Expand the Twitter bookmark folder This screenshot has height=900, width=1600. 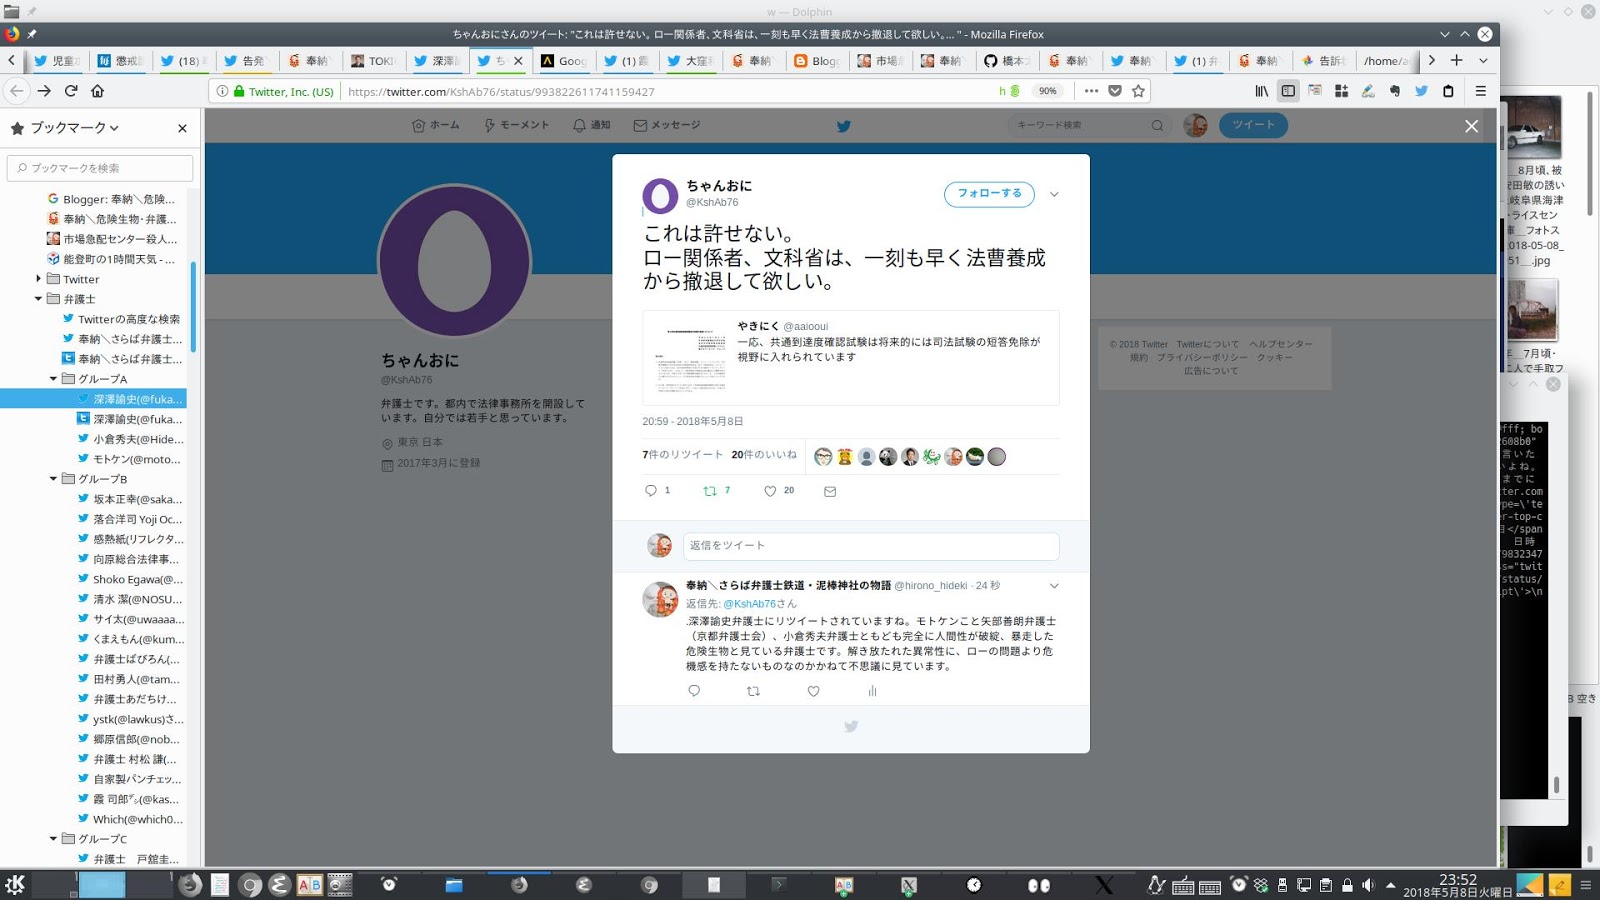pyautogui.click(x=39, y=279)
